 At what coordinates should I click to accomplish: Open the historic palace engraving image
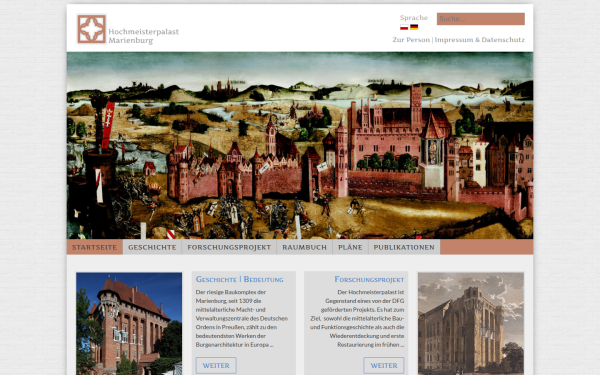(471, 324)
